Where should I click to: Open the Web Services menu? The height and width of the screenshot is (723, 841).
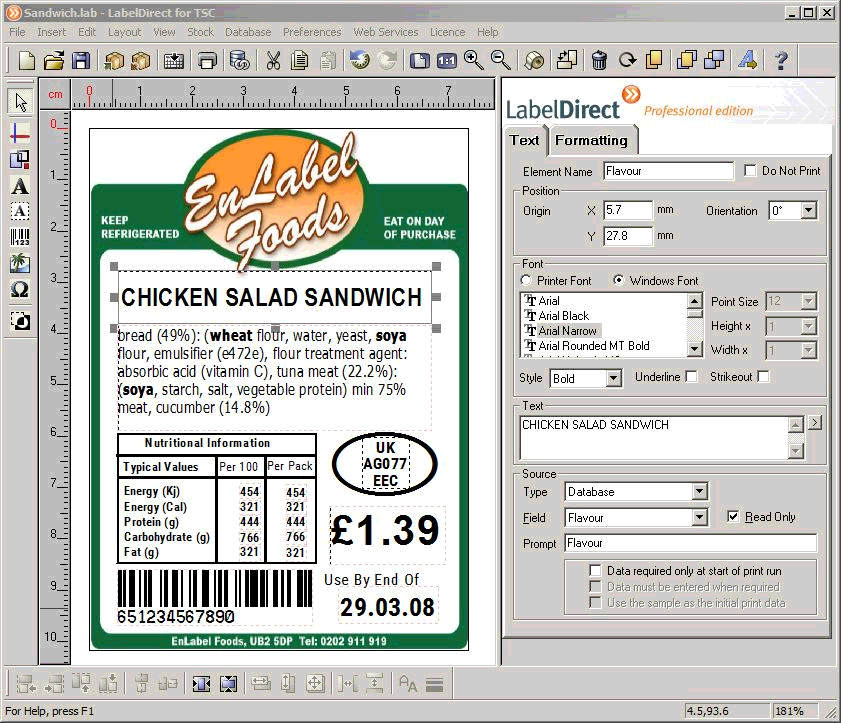tap(386, 32)
